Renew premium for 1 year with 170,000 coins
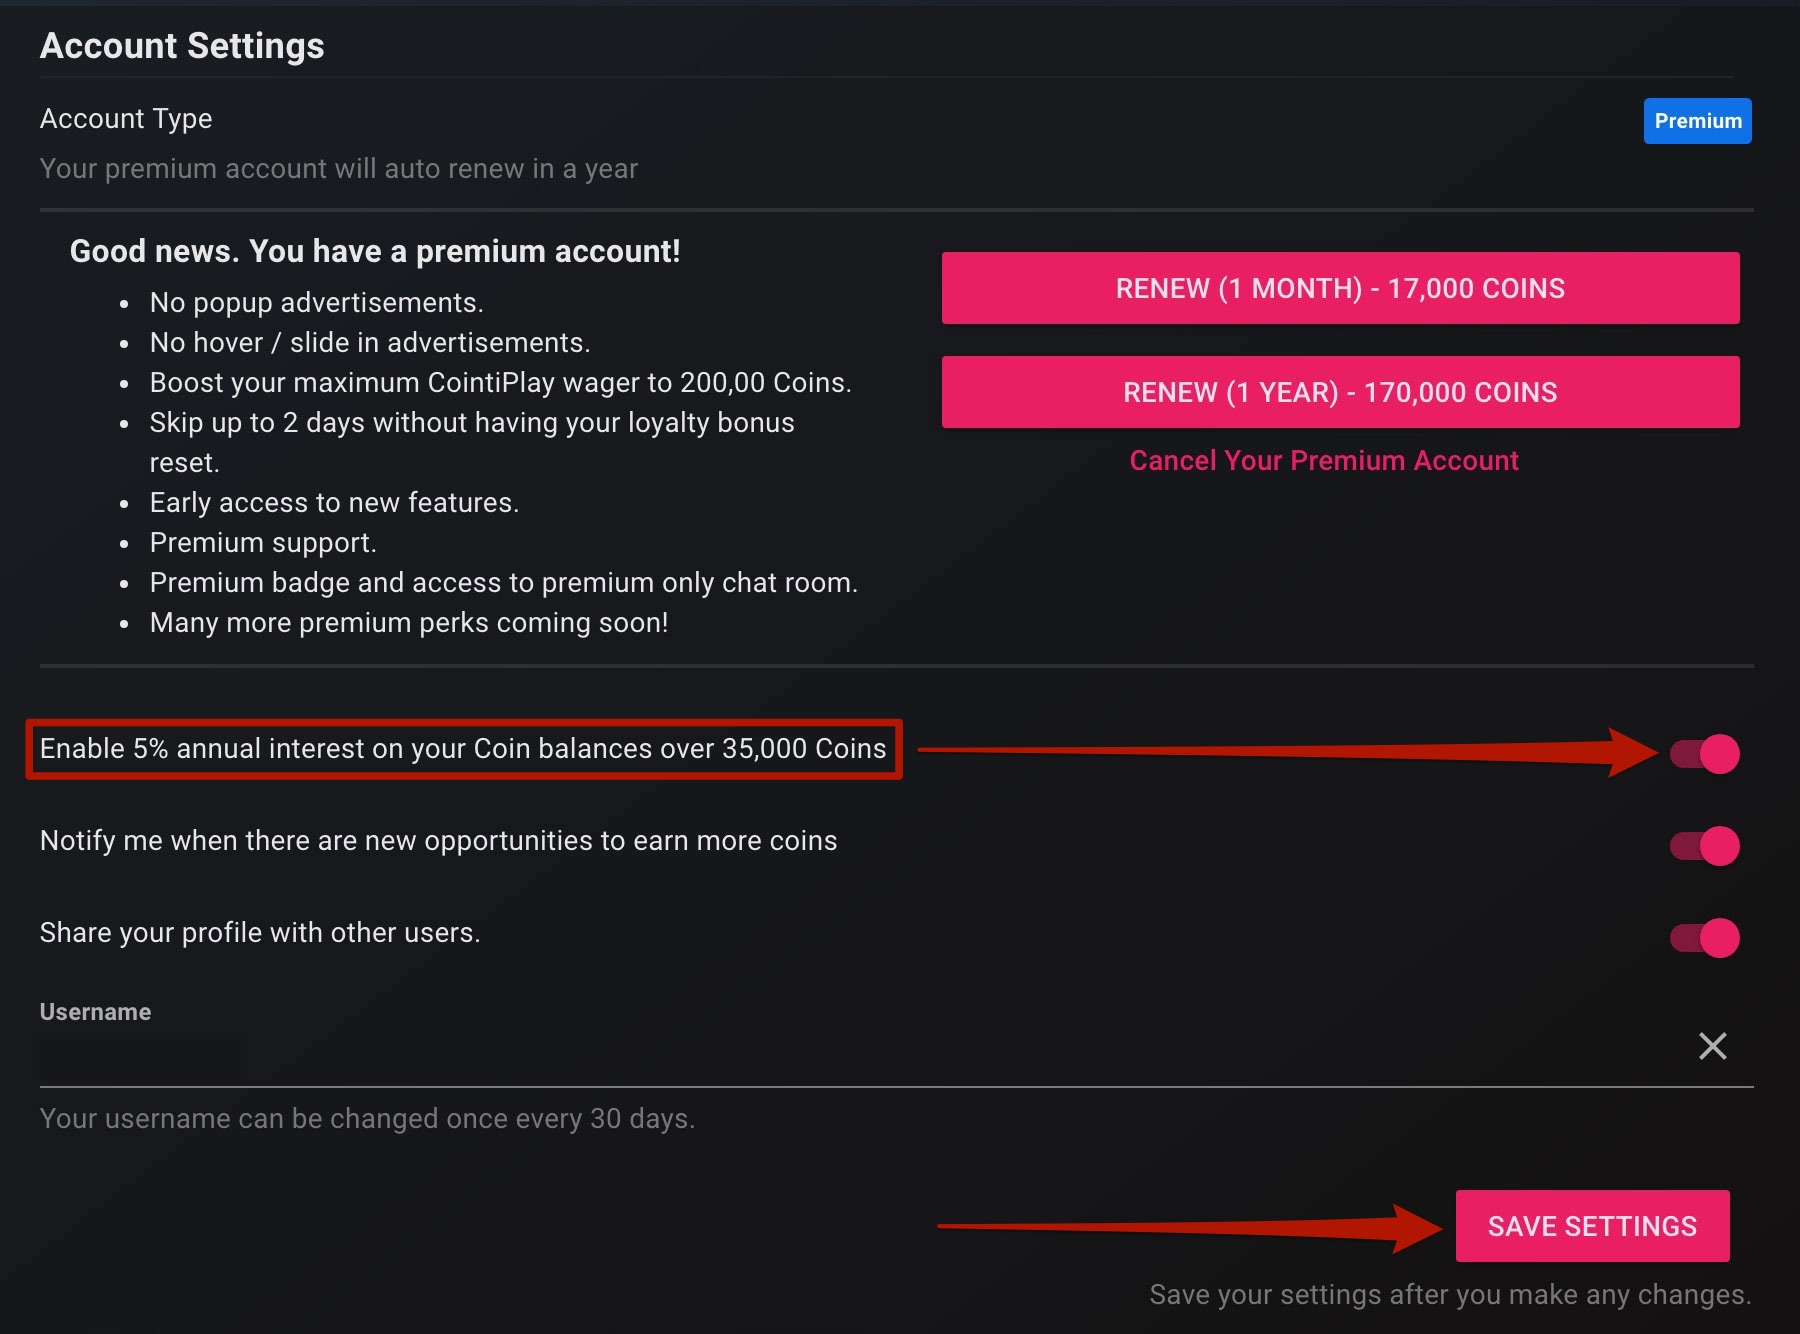Screen dimensions: 1800x1334 [x=1340, y=392]
